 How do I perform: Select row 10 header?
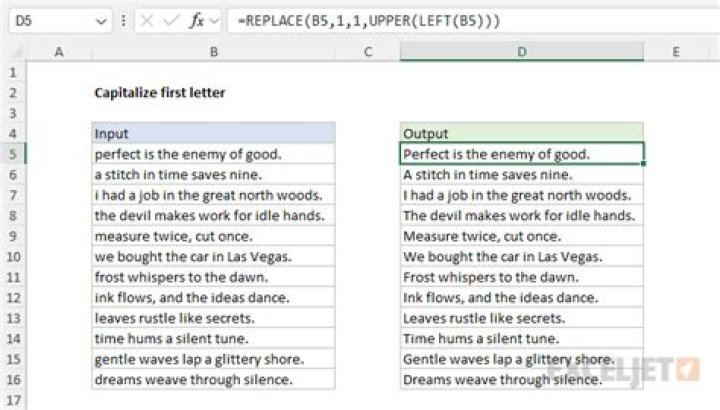[x=13, y=256]
